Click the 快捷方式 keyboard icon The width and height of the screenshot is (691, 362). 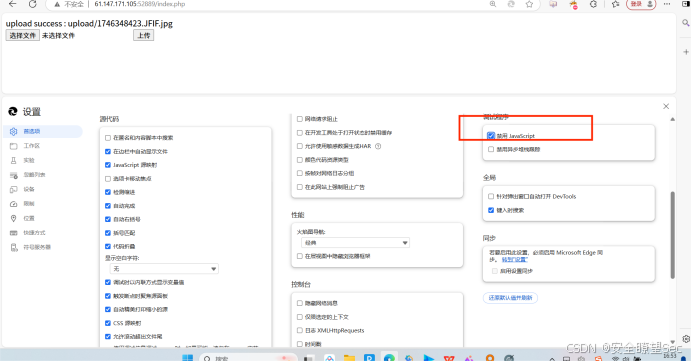[x=13, y=233]
